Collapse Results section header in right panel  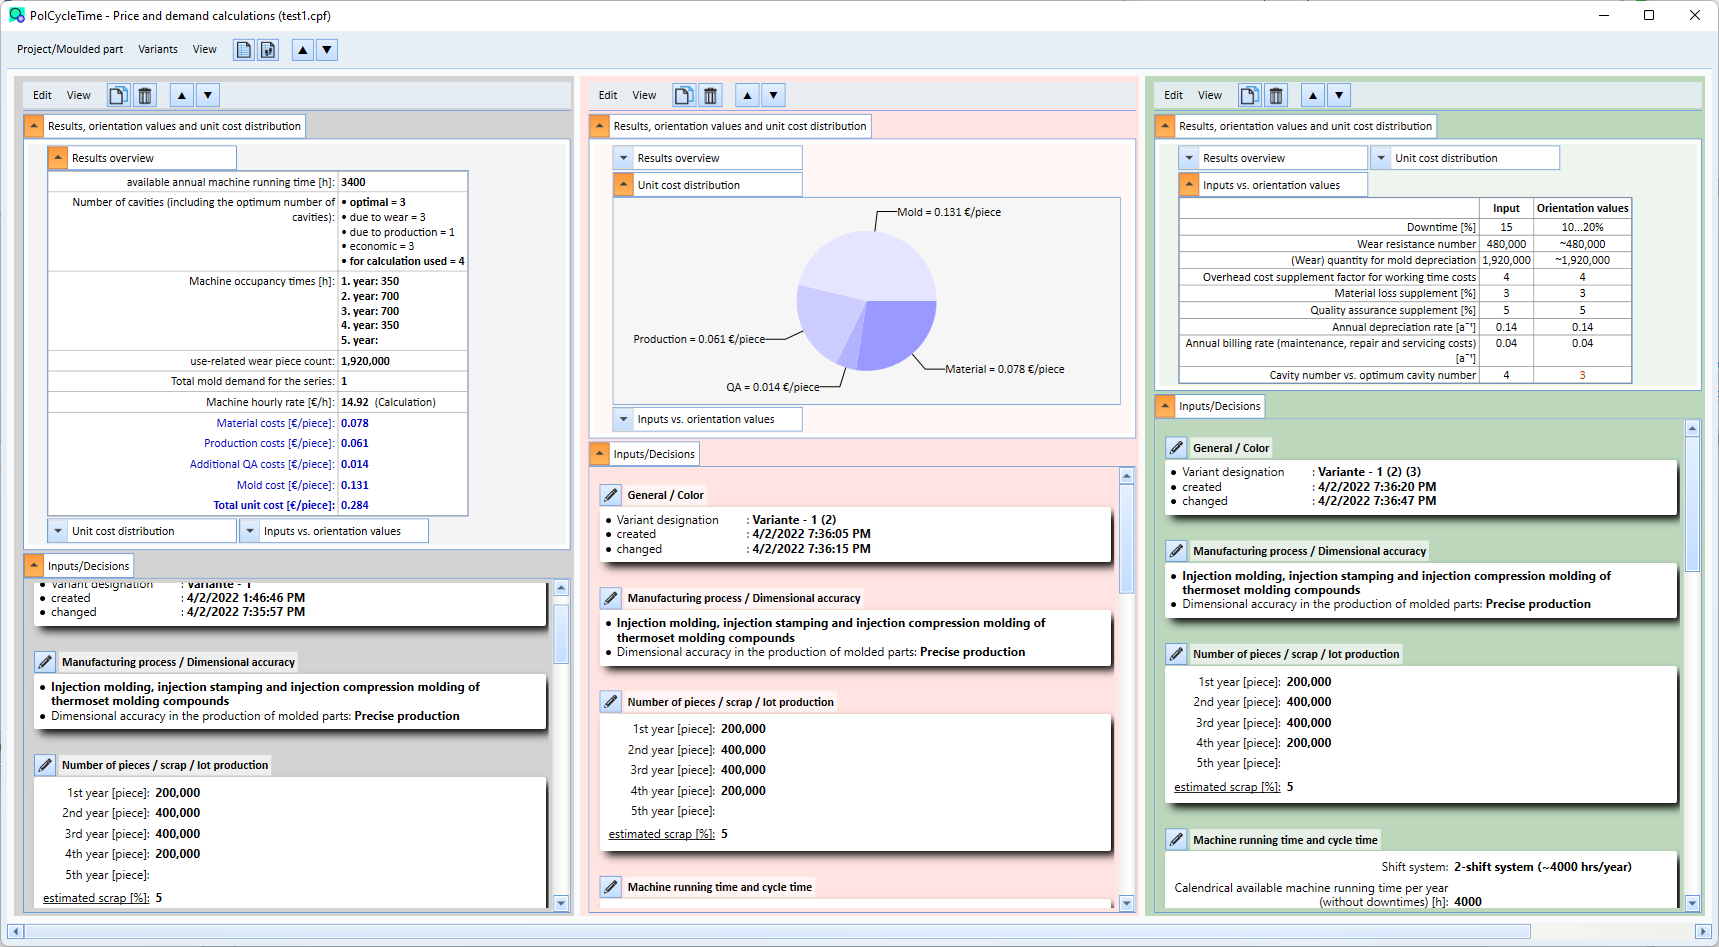1166,126
